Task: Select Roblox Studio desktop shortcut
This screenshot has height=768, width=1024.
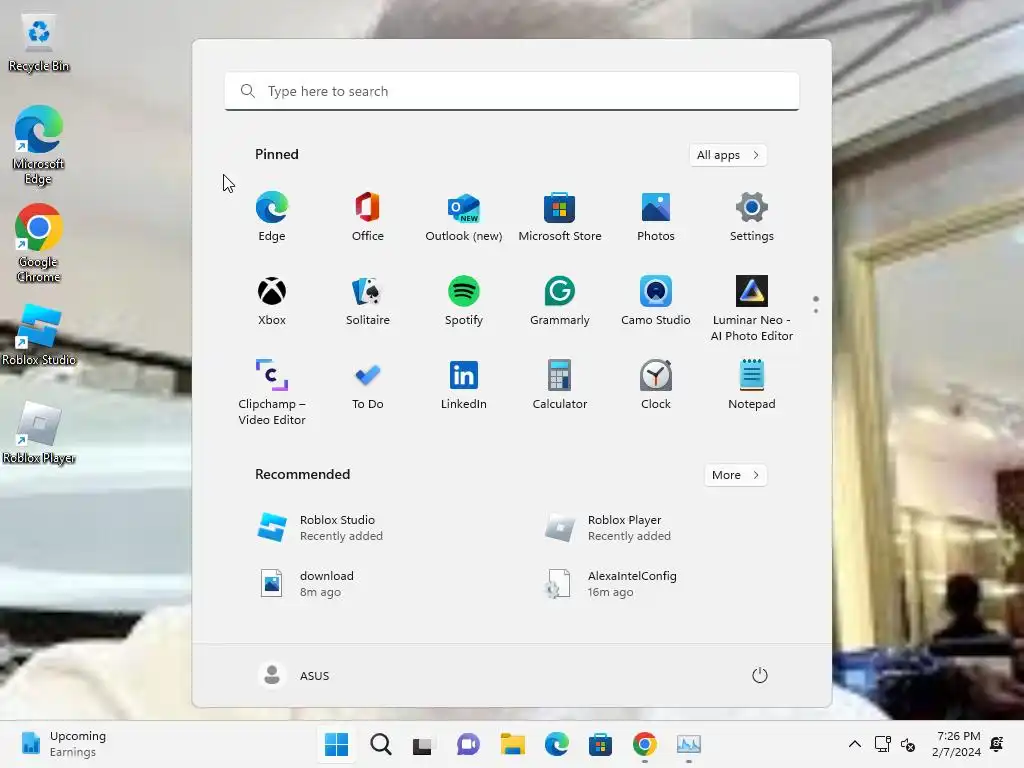Action: [x=39, y=334]
